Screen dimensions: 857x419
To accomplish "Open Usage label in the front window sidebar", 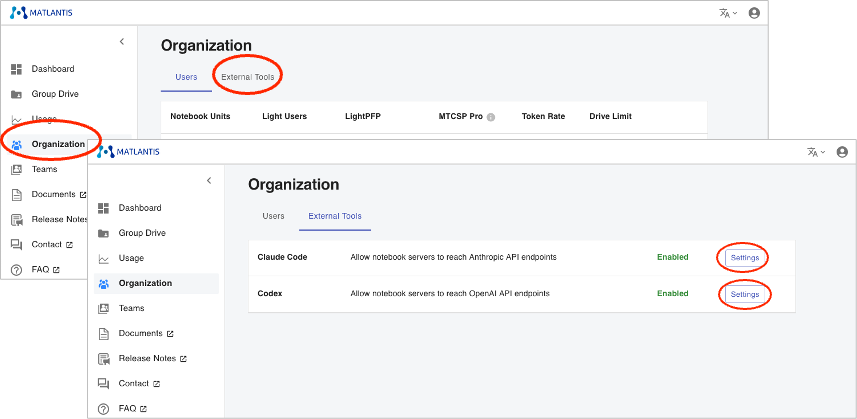I will (131, 258).
